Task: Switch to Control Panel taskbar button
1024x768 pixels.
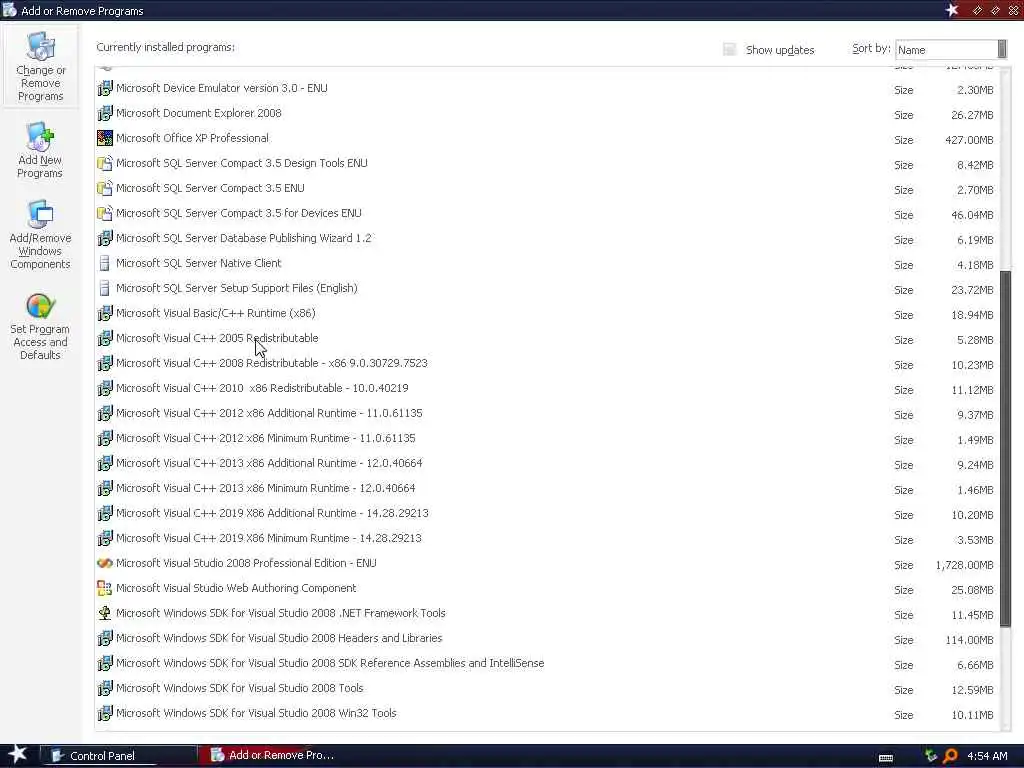Action: pos(120,756)
